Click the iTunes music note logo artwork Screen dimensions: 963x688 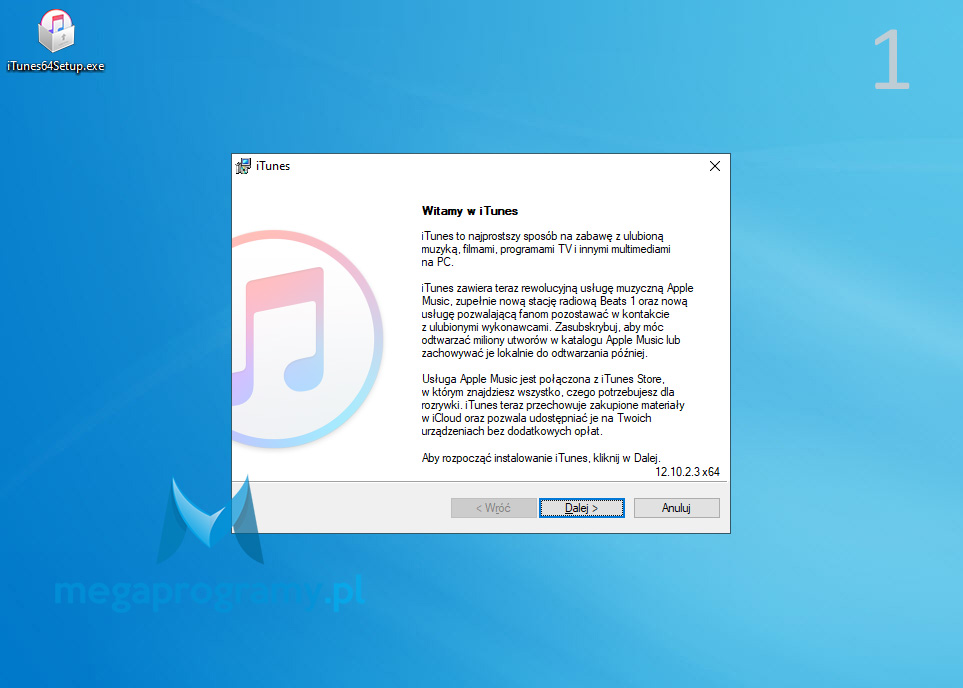[307, 338]
